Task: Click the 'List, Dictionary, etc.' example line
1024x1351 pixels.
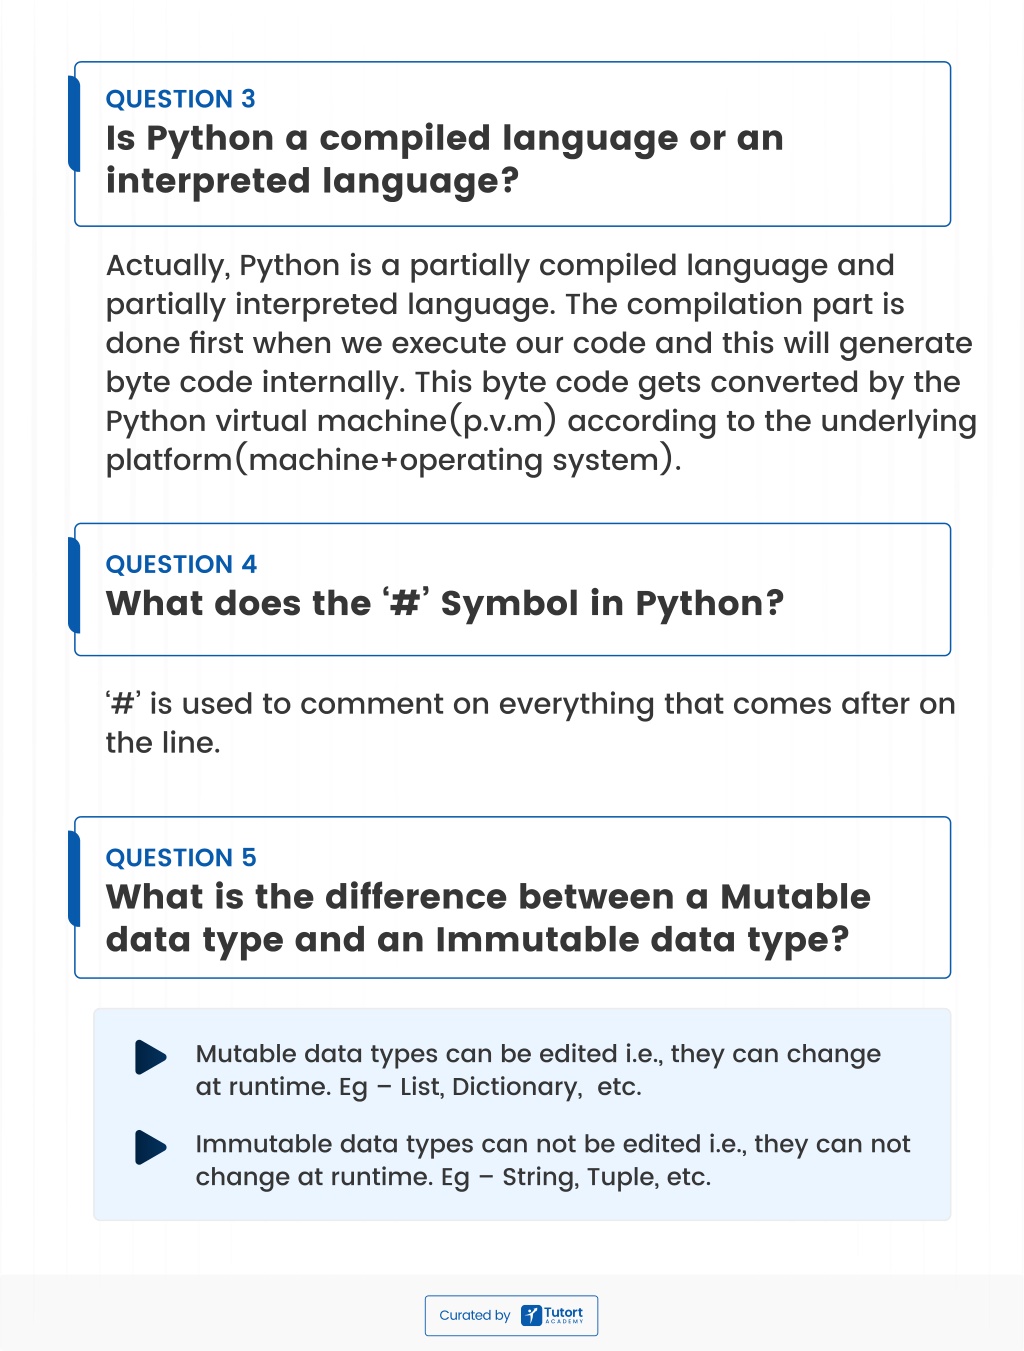Action: point(418,1087)
